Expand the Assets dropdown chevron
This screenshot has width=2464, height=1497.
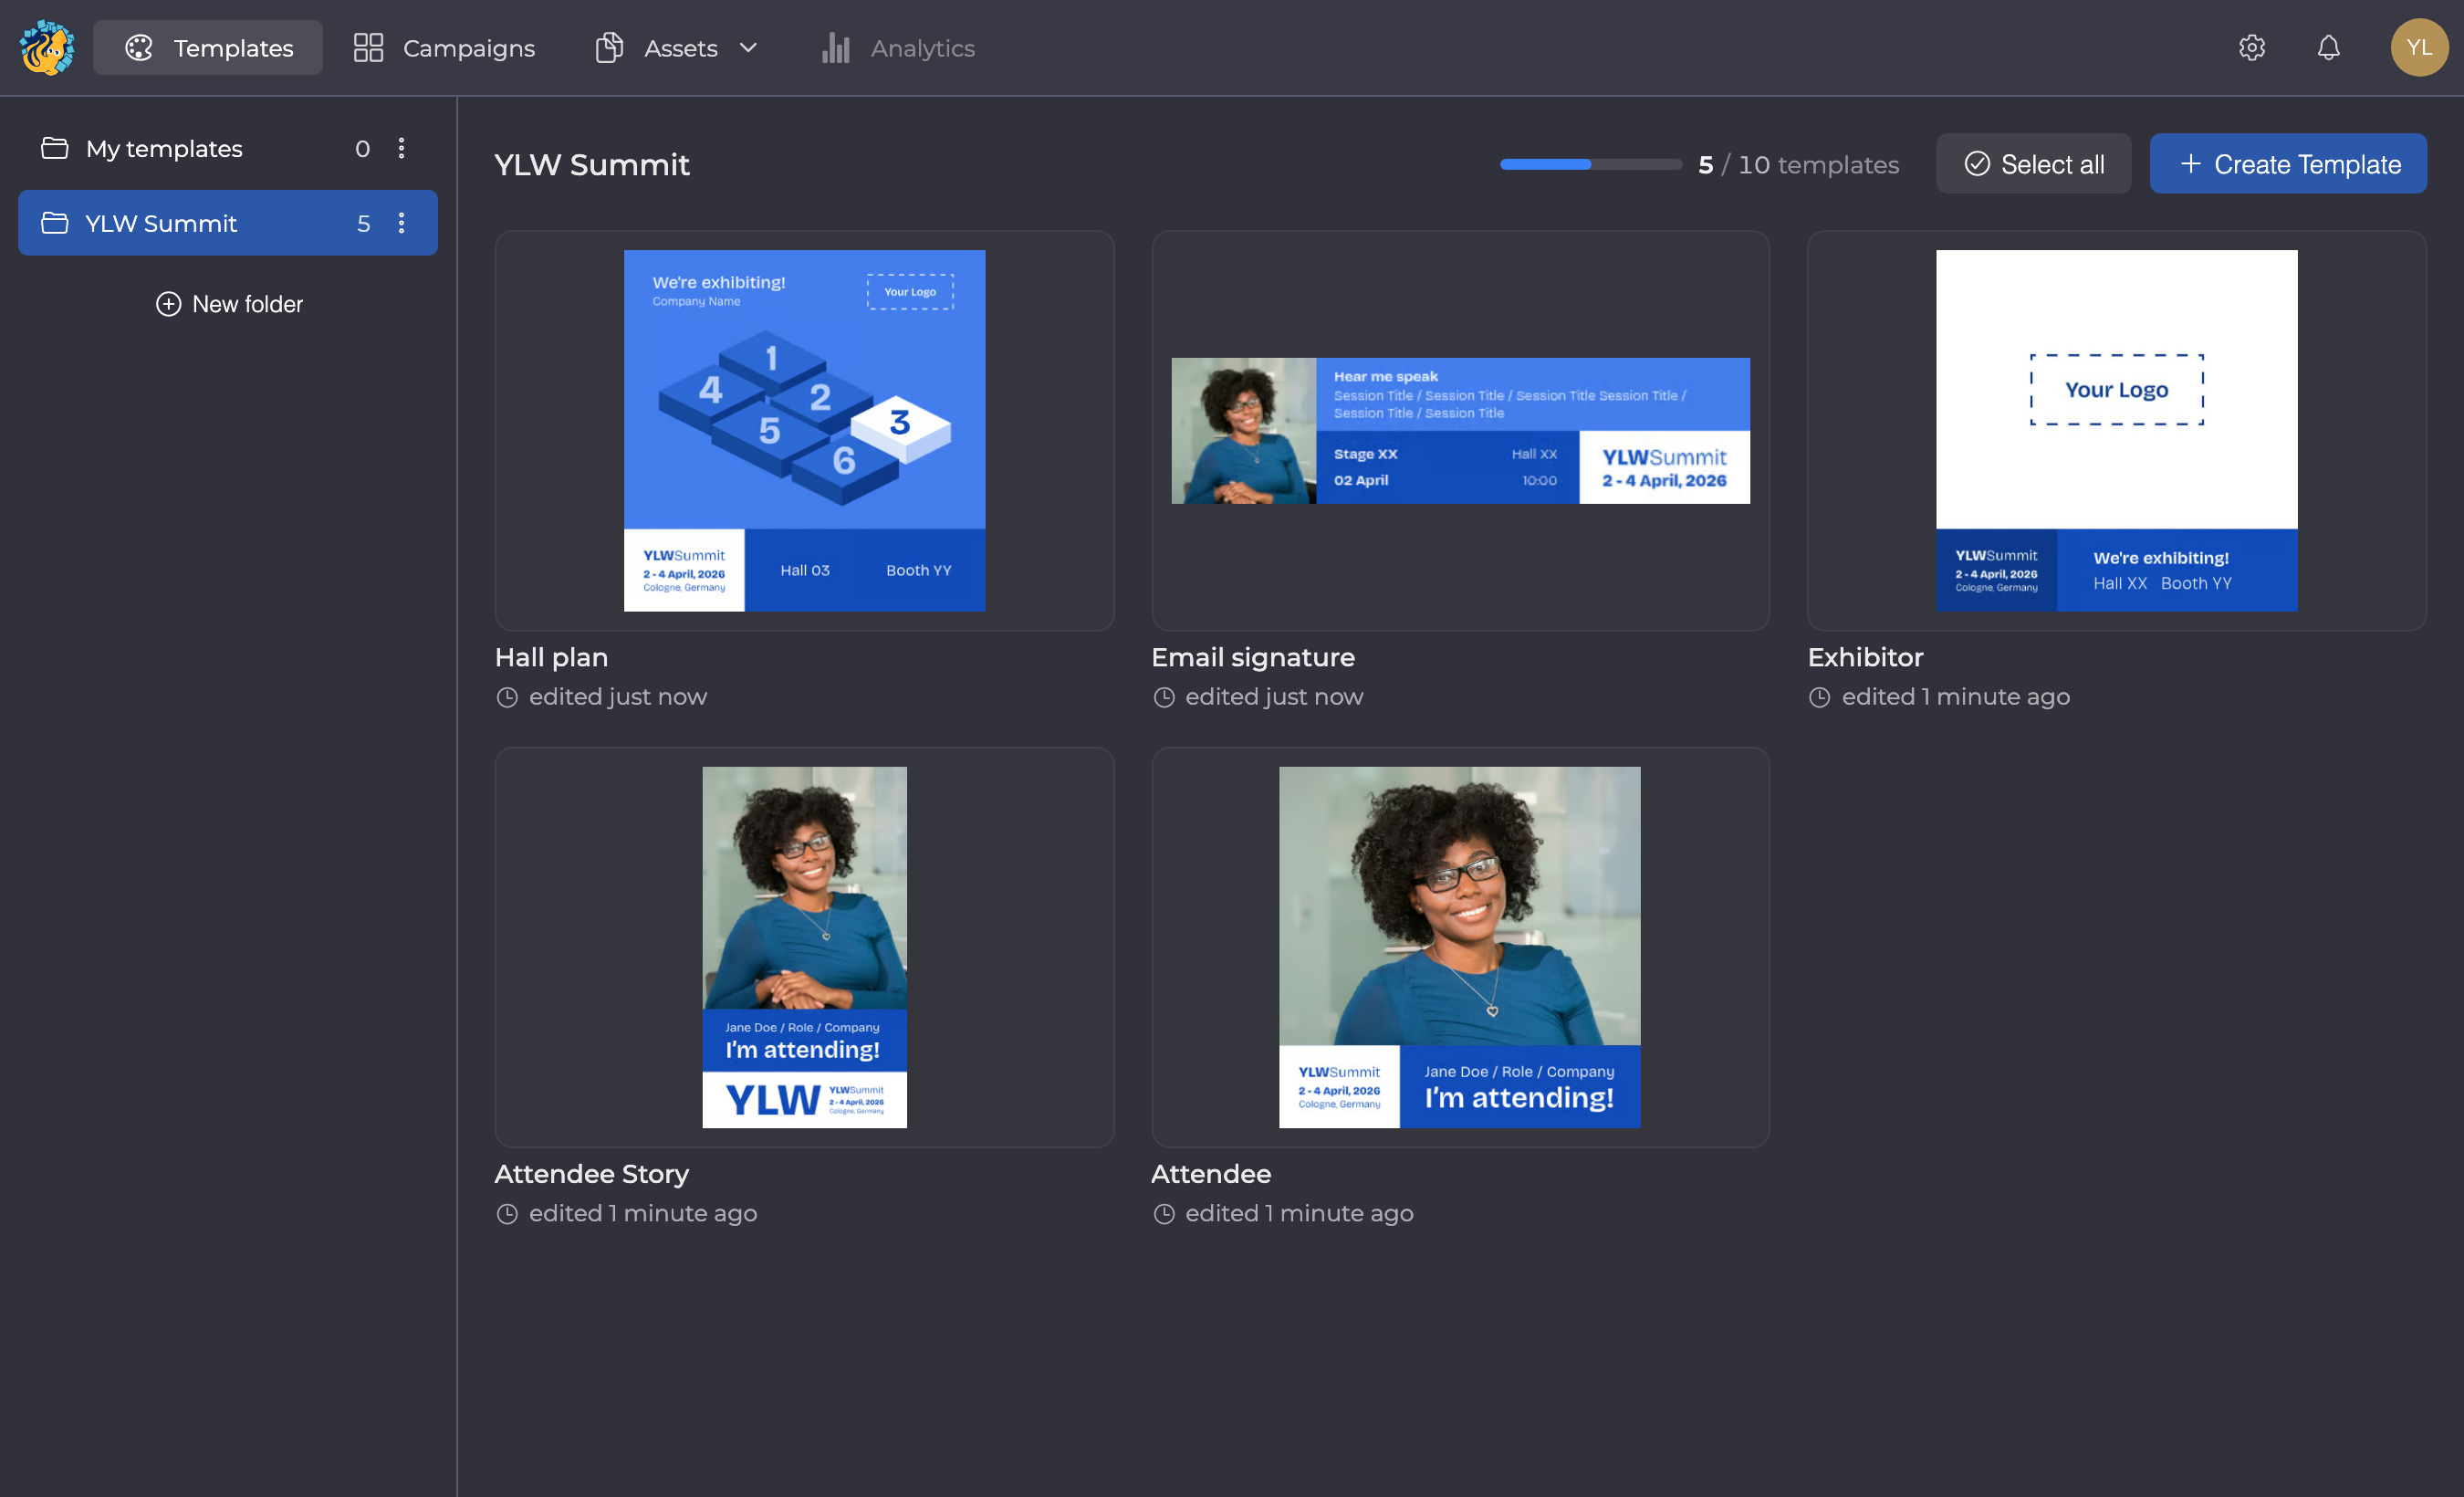pyautogui.click(x=748, y=48)
